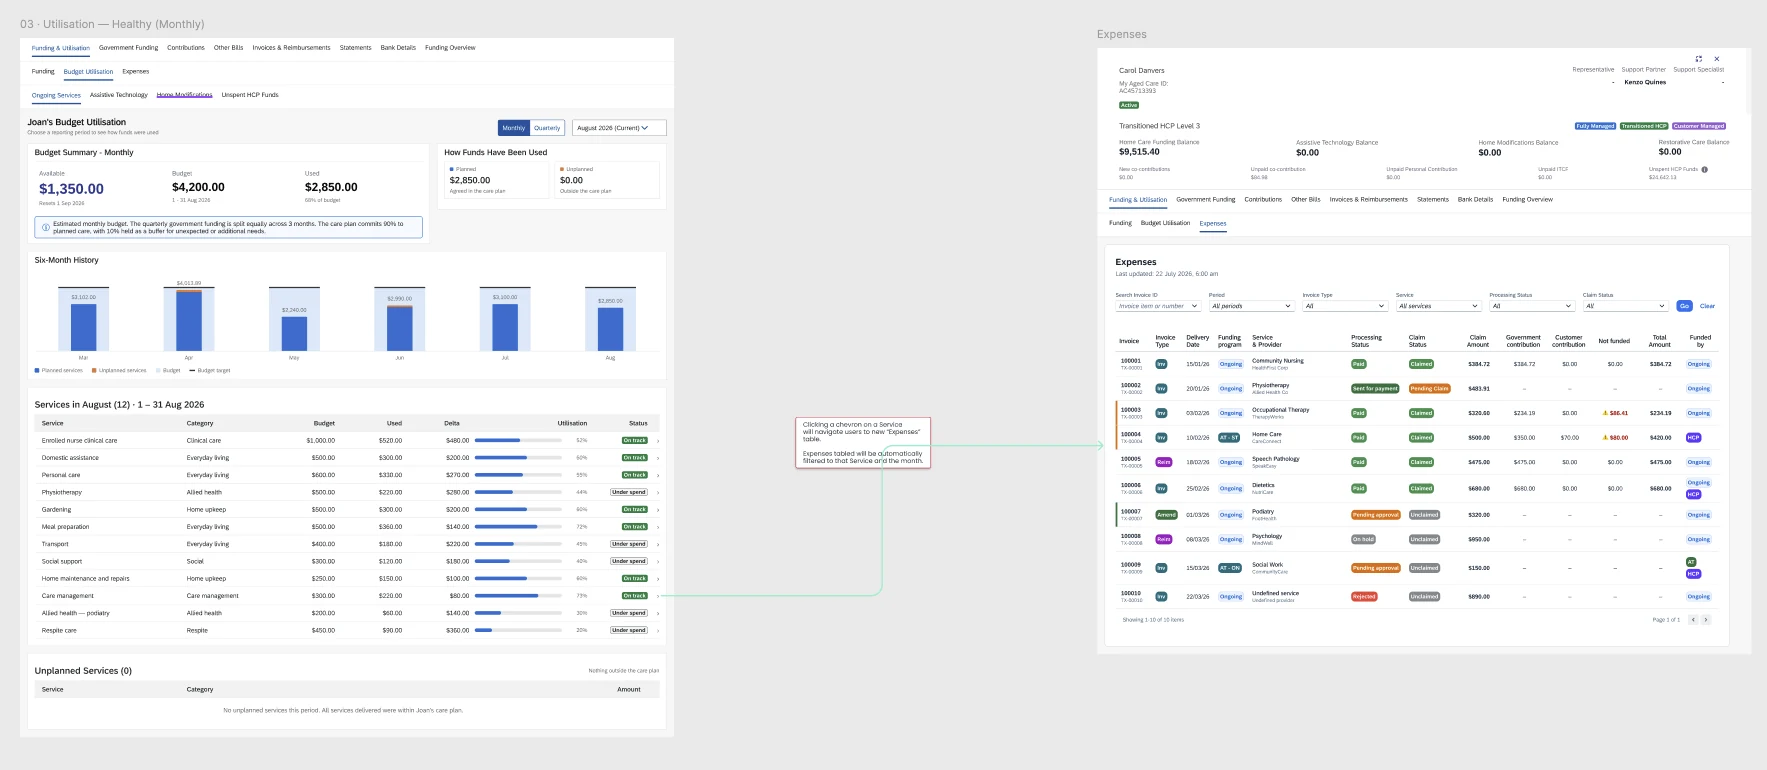
Task: Open the August 2026 (Current) period dropdown
Action: point(619,128)
